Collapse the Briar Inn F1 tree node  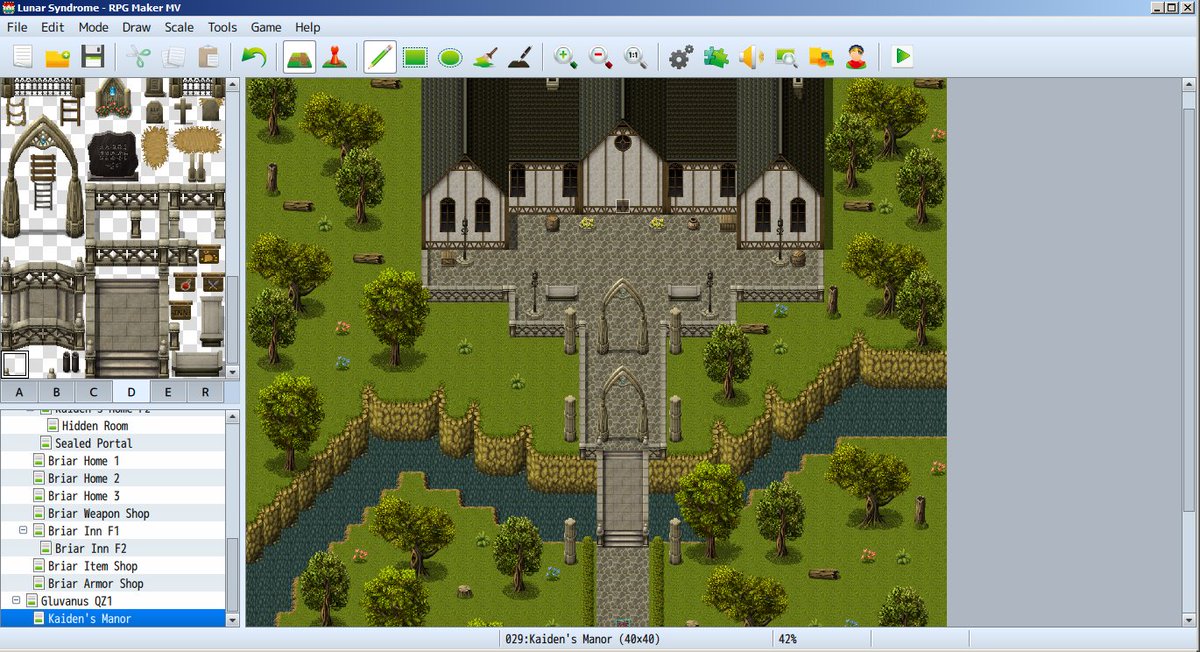(23, 531)
